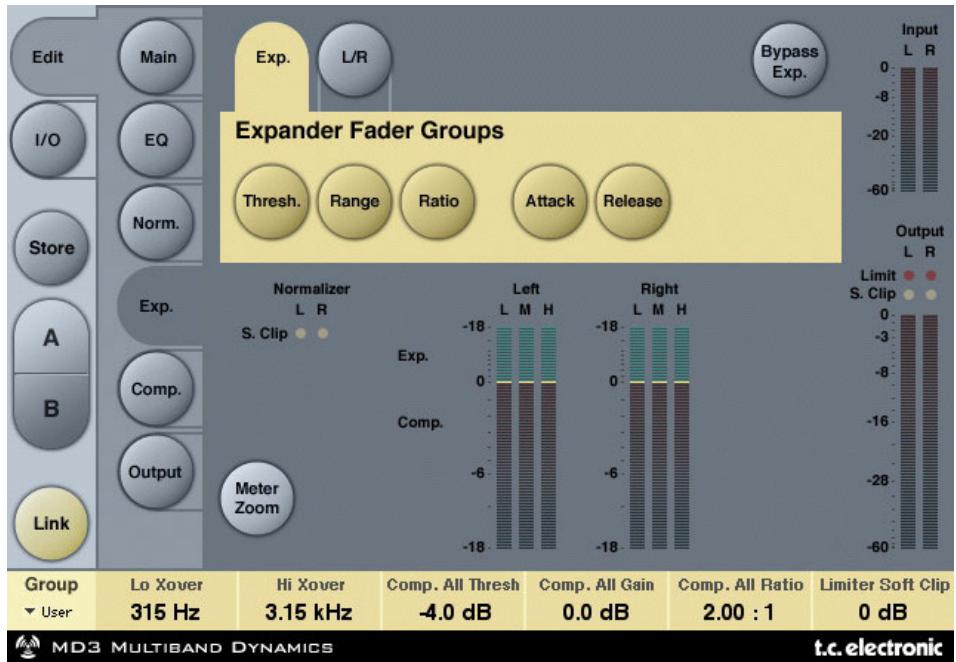The height and width of the screenshot is (662, 956).
Task: Click the Right channel M band meter
Action: pos(659,438)
